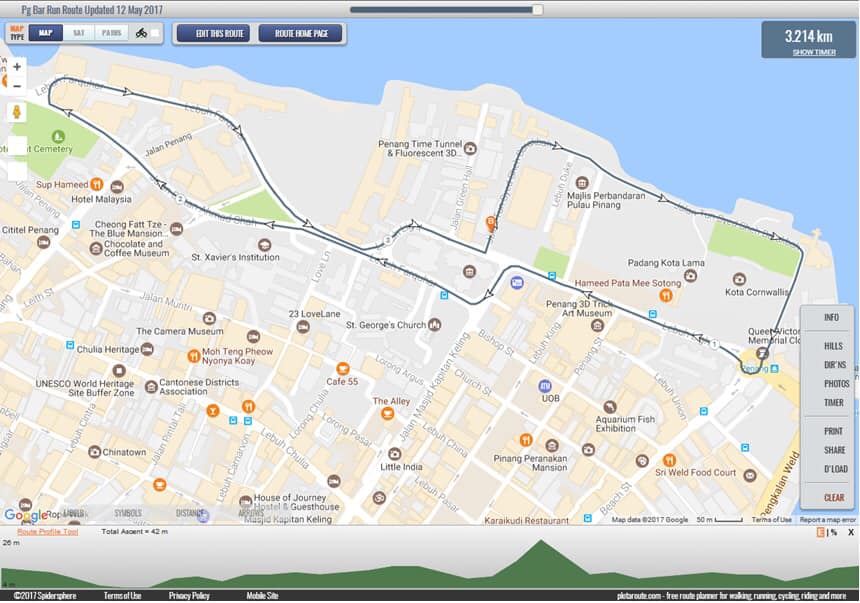Click Chocolate and Coffee Museum icon
The width and height of the screenshot is (860, 603).
click(96, 249)
